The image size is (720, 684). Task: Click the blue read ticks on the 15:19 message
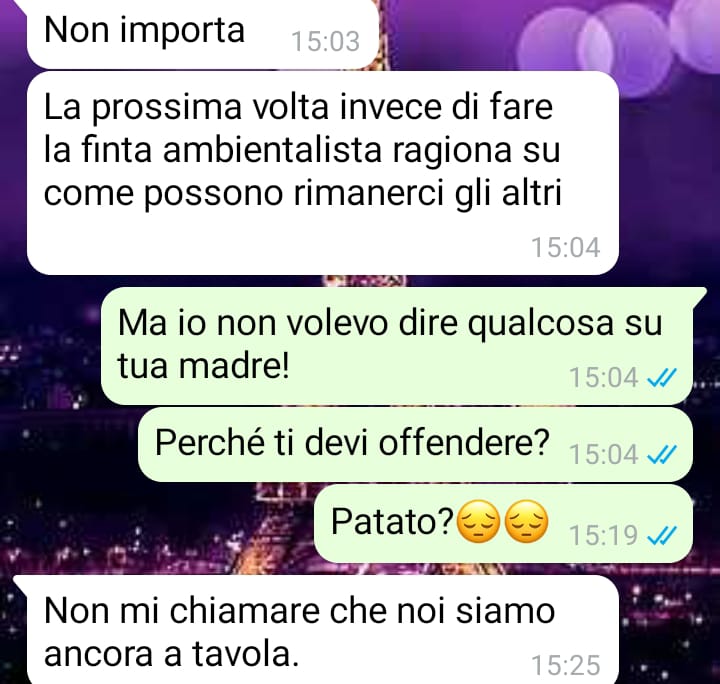(x=661, y=535)
